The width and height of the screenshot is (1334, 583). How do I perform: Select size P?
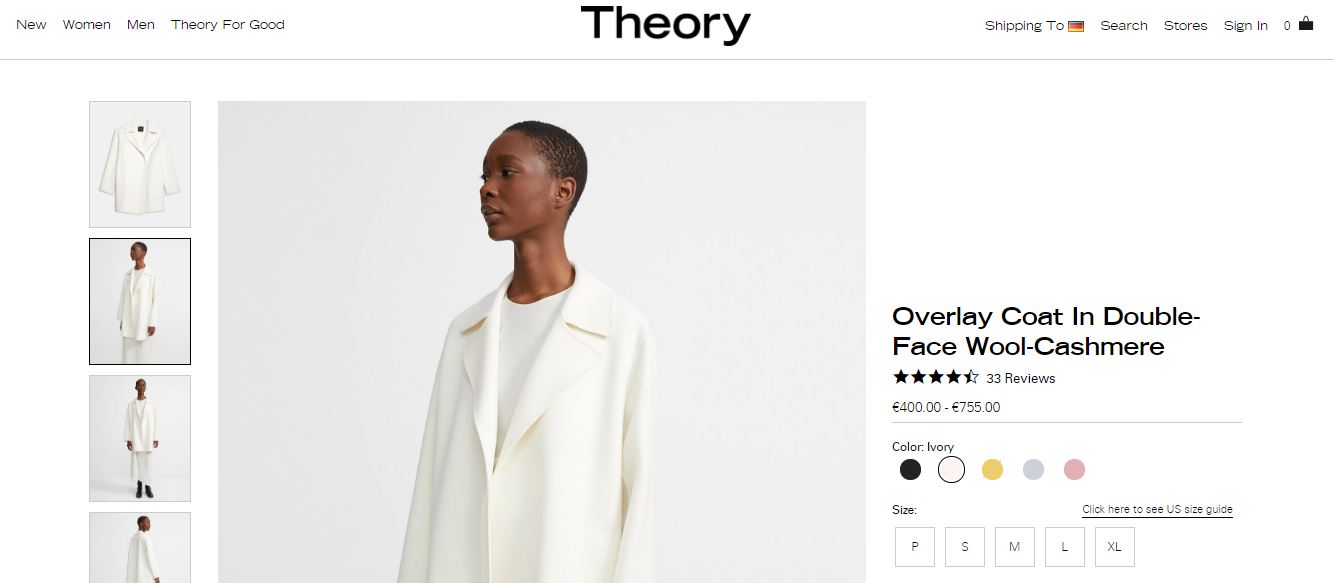click(915, 547)
